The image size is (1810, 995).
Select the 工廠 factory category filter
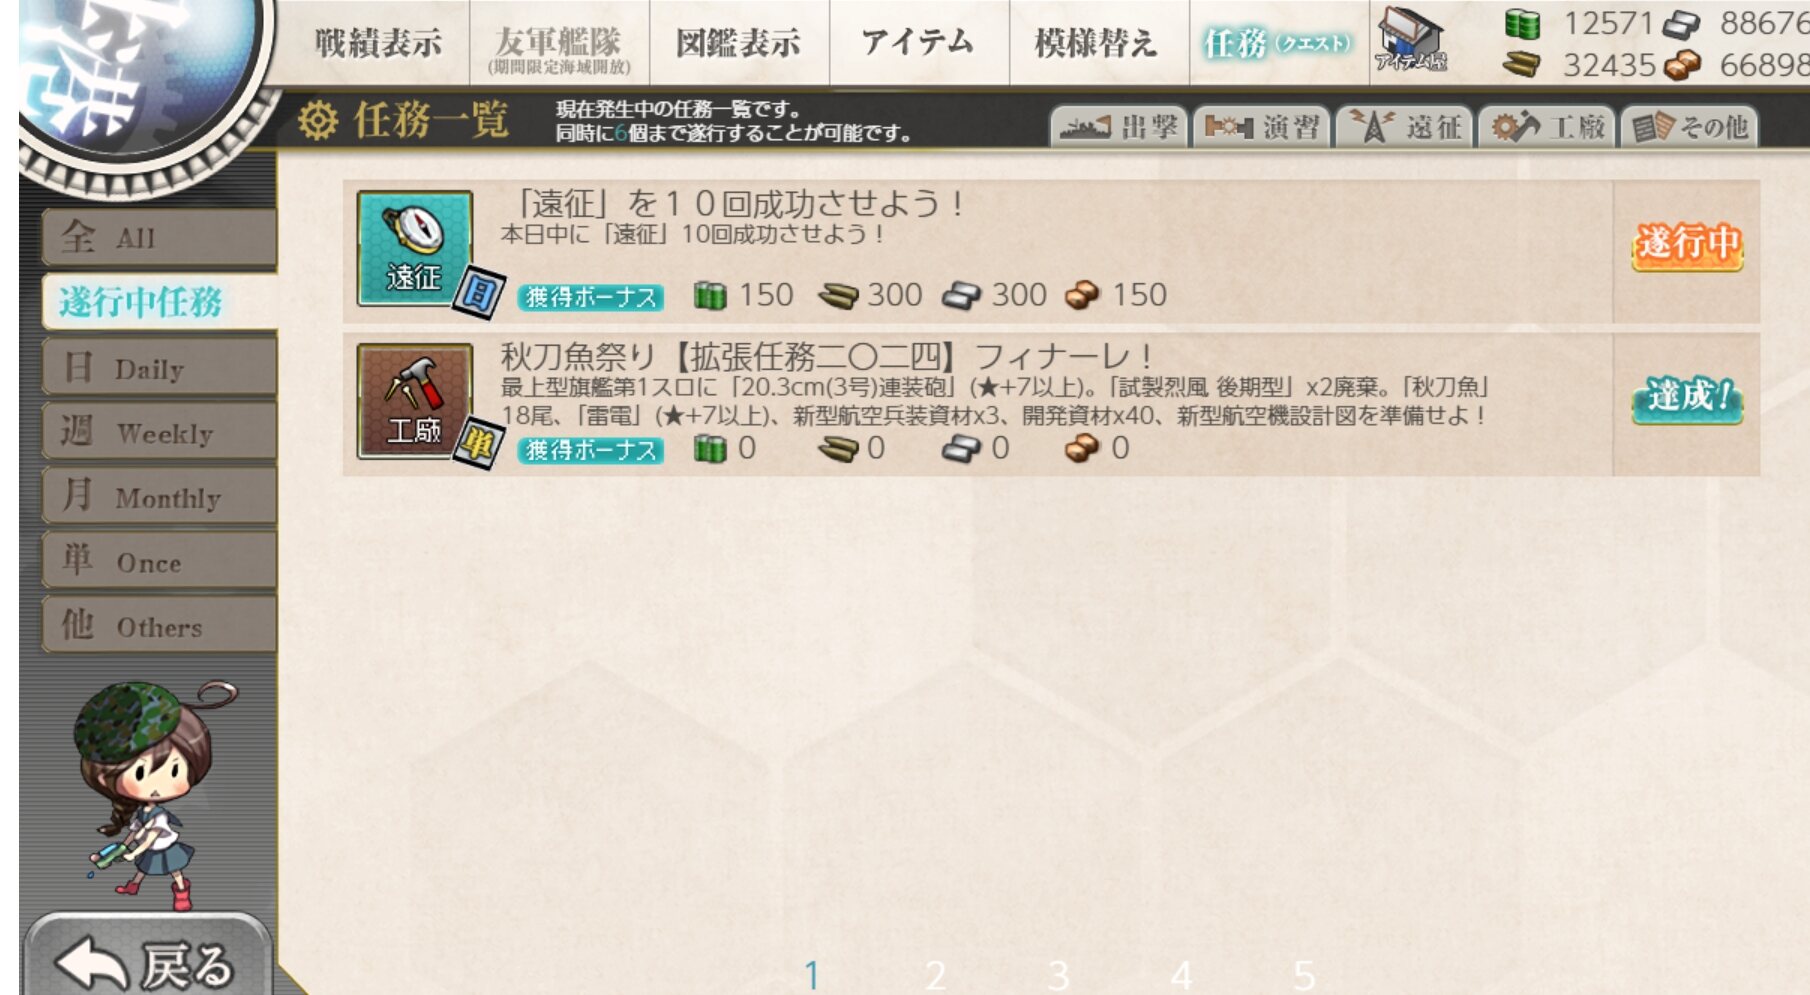(1547, 127)
